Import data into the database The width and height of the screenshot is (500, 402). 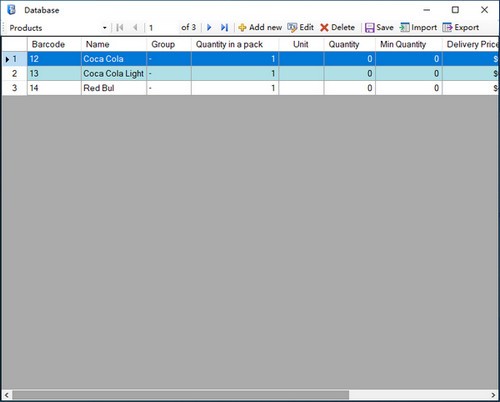coord(418,28)
